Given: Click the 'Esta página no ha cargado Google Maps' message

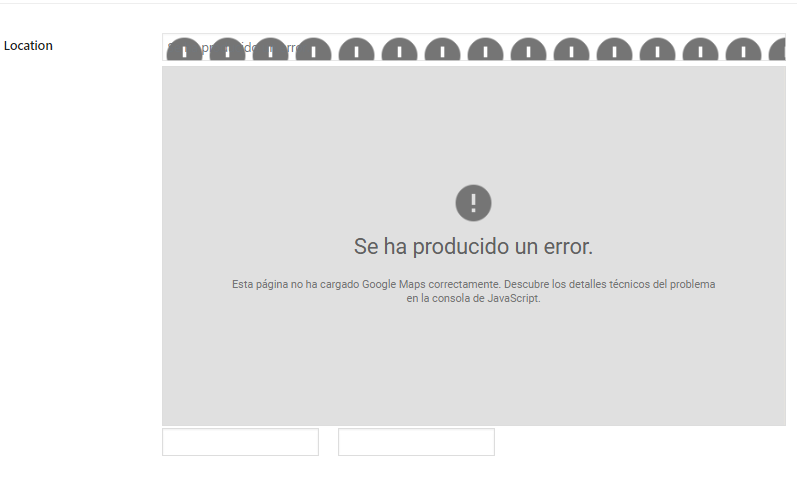Looking at the screenshot, I should pos(473,291).
